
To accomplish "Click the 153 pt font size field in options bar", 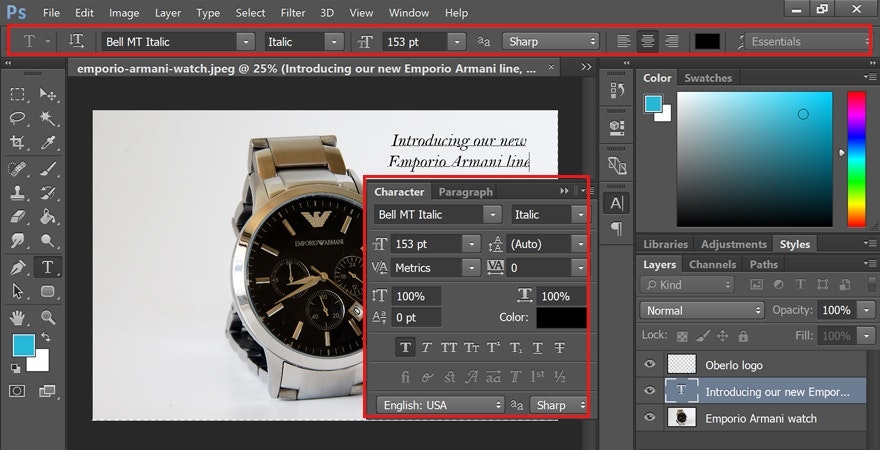I will click(414, 42).
